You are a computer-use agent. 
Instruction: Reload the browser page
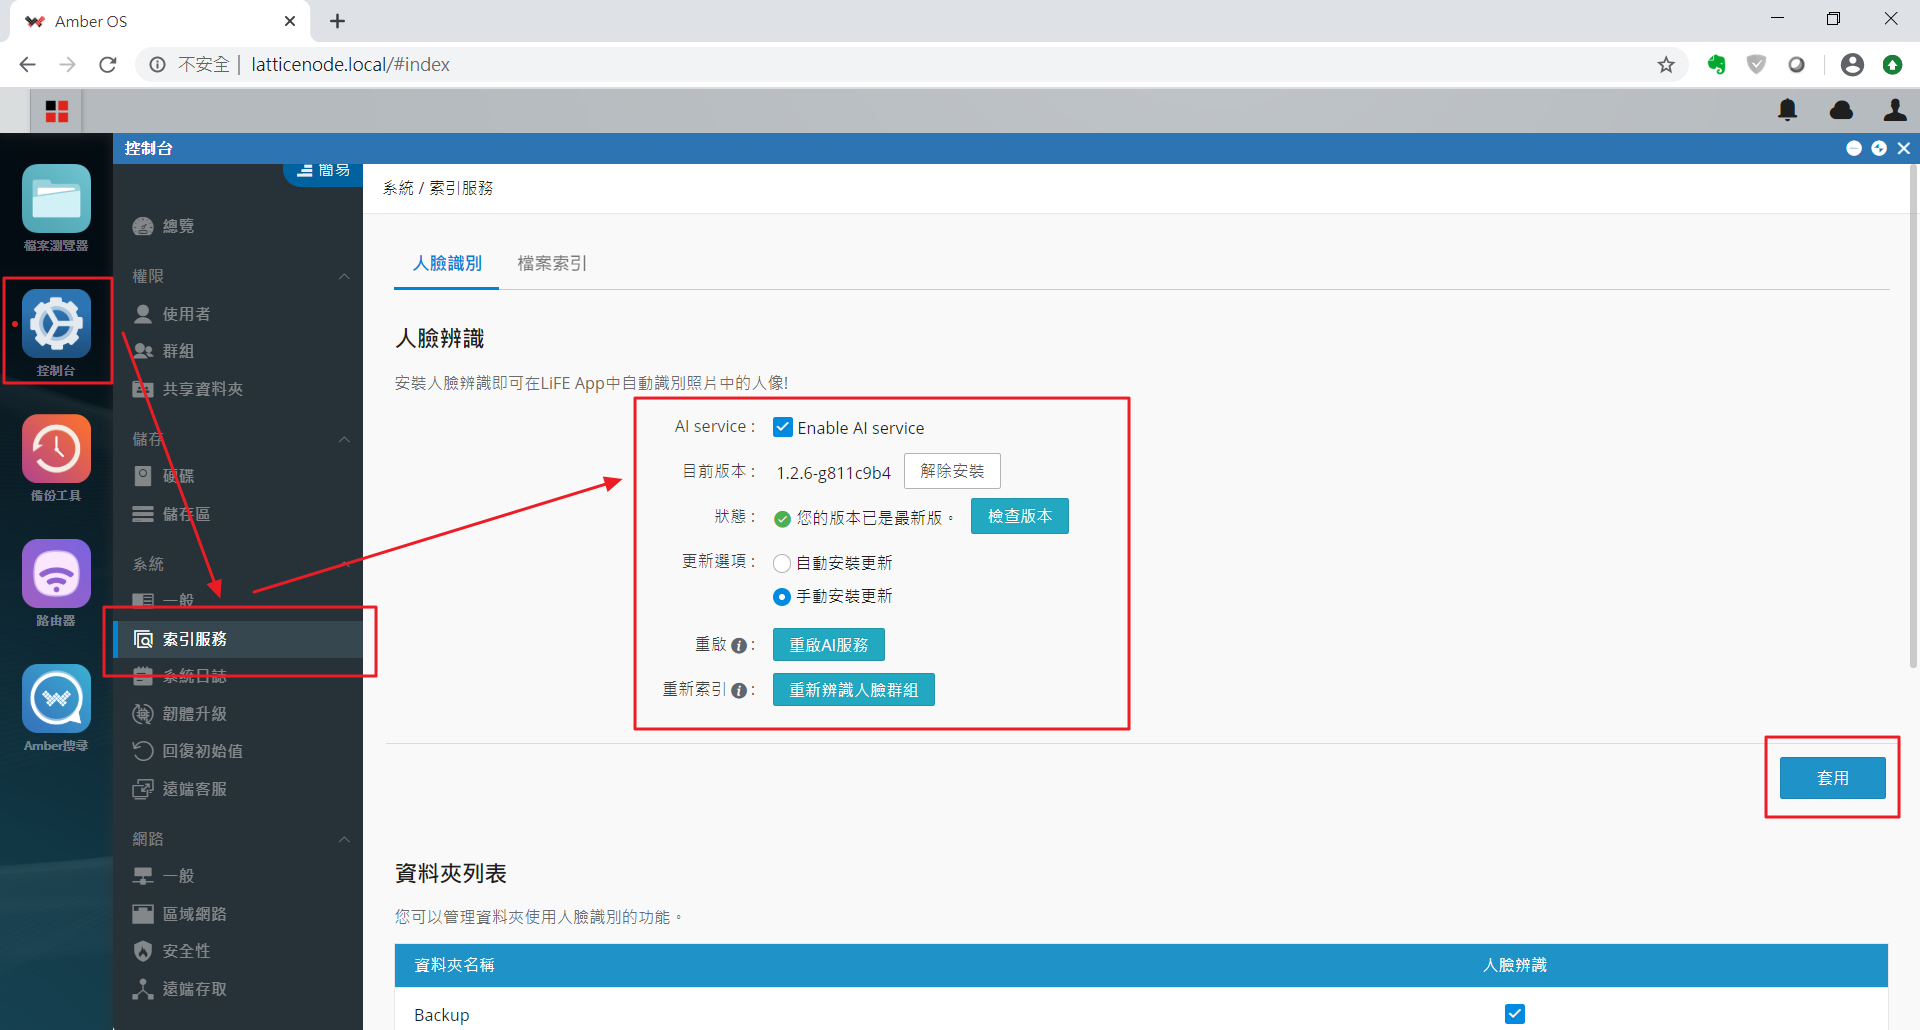click(108, 65)
